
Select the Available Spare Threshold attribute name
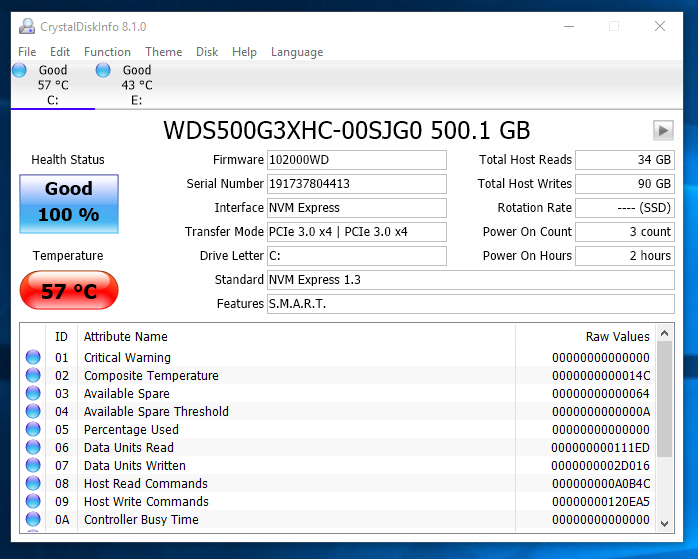point(156,412)
